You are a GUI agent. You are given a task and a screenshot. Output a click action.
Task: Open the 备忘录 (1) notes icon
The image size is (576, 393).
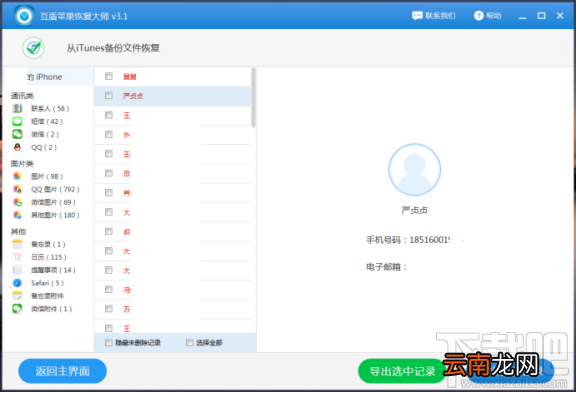click(x=17, y=244)
